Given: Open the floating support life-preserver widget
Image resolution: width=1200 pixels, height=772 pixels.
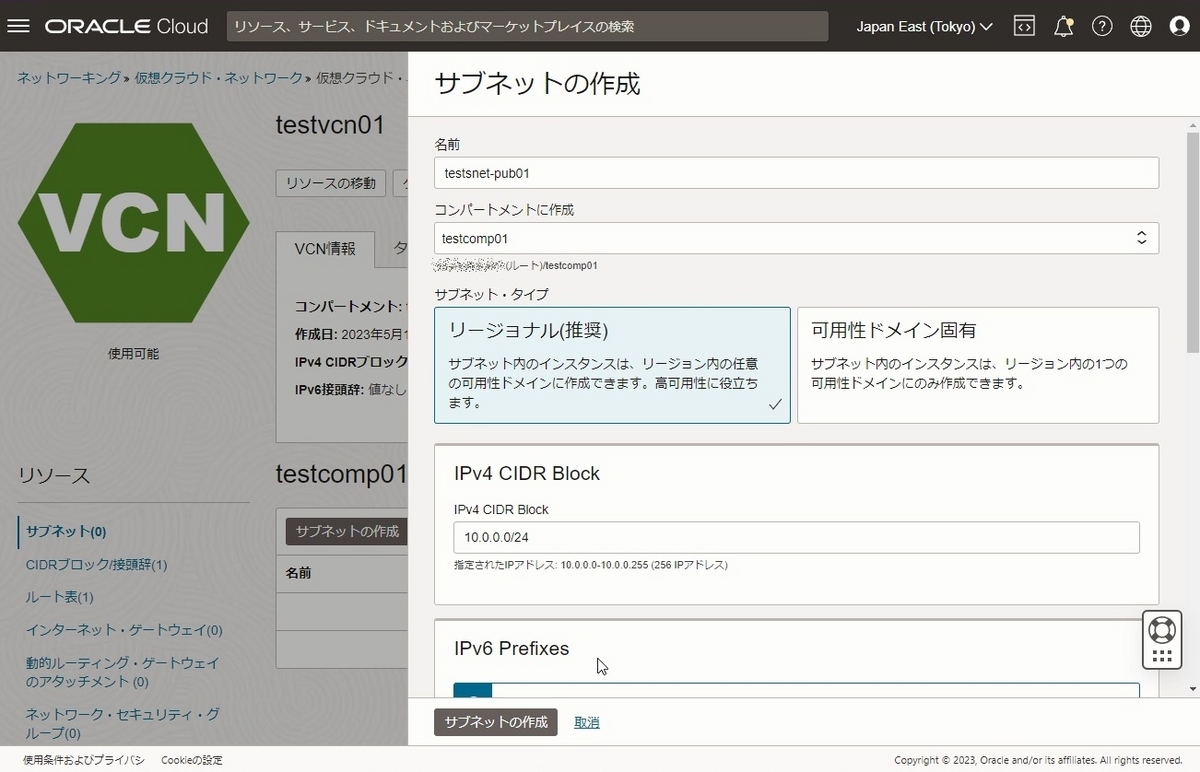Looking at the screenshot, I should click(x=1161, y=629).
